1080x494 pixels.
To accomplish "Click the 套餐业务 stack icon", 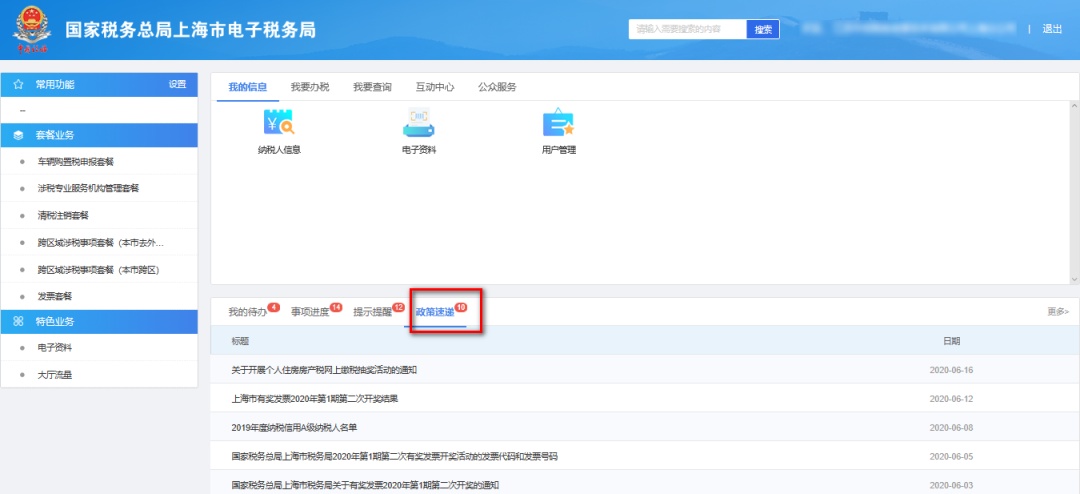I will coord(19,135).
